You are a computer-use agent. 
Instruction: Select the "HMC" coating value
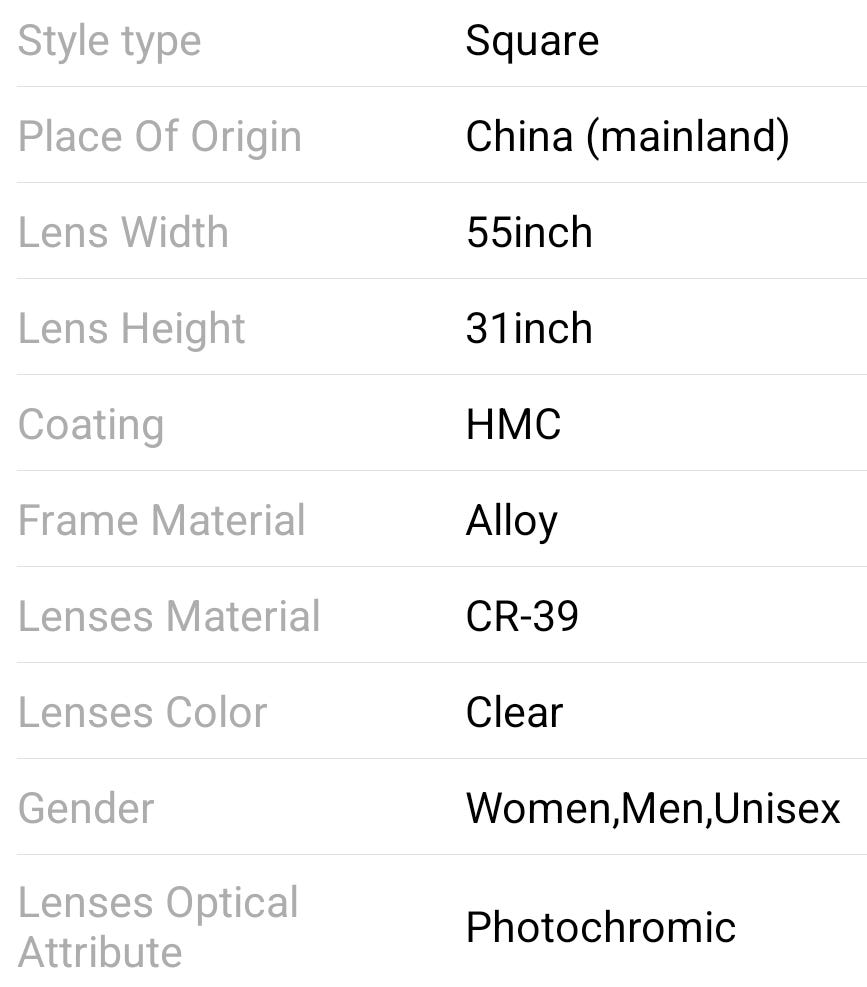513,425
